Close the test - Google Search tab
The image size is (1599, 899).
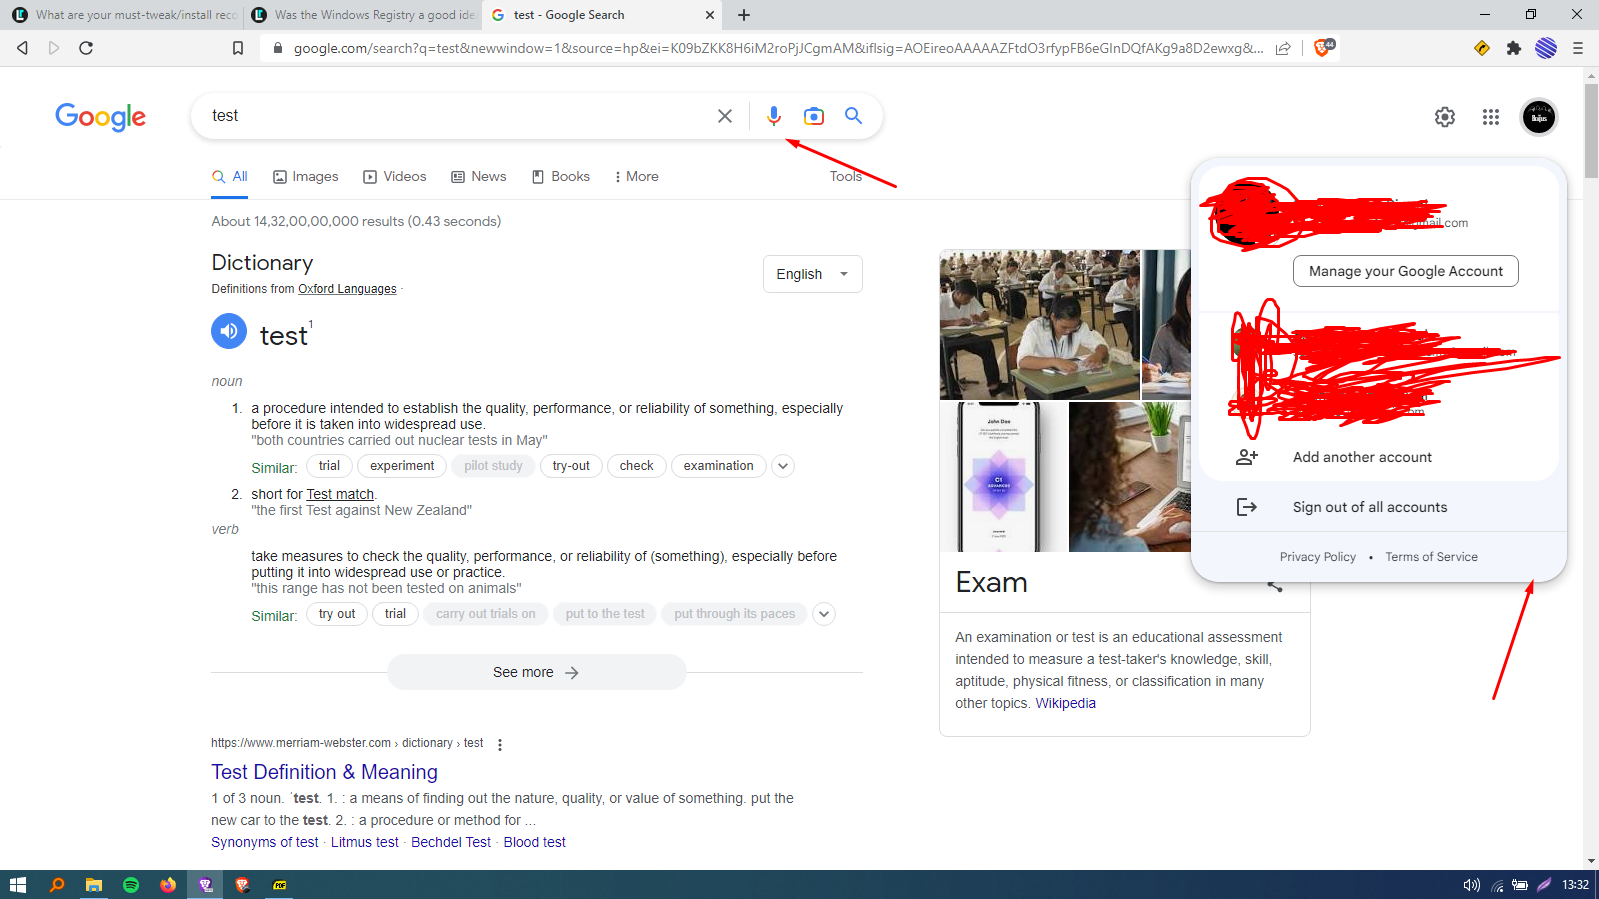[x=710, y=15]
